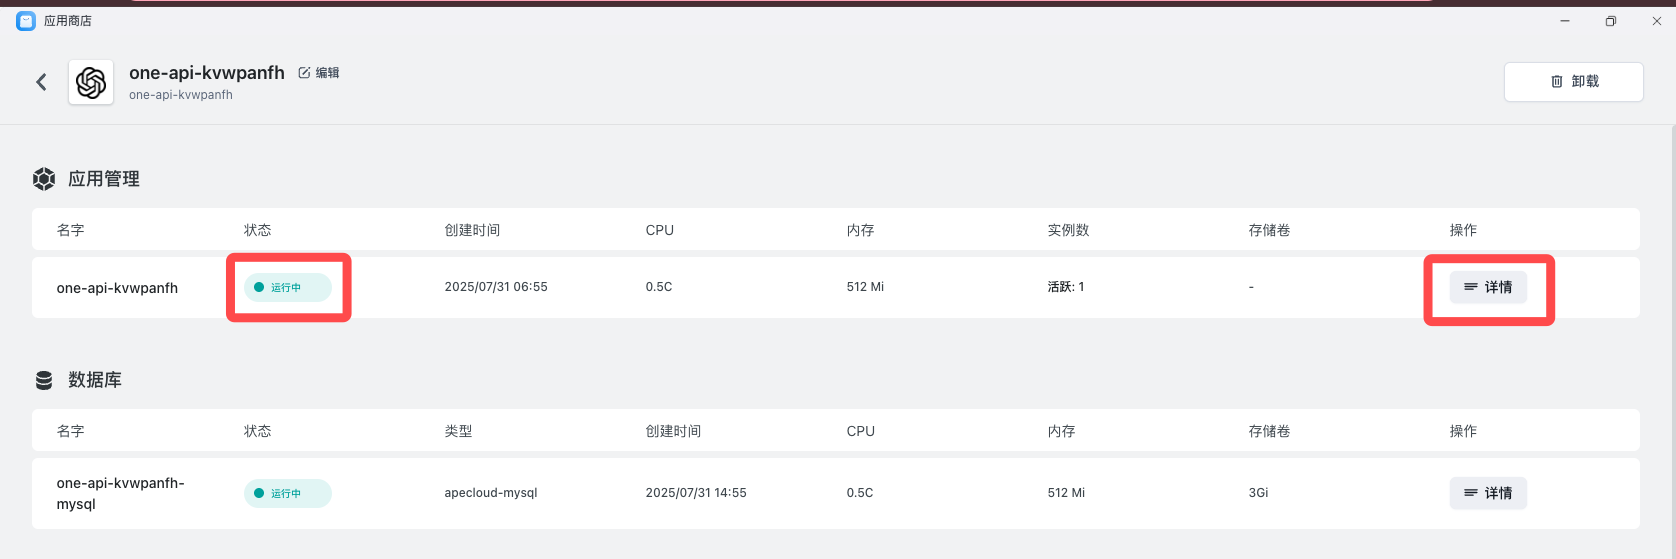Select the one-api-kvwpanfh app name in the table
Image resolution: width=1676 pixels, height=559 pixels.
click(117, 288)
